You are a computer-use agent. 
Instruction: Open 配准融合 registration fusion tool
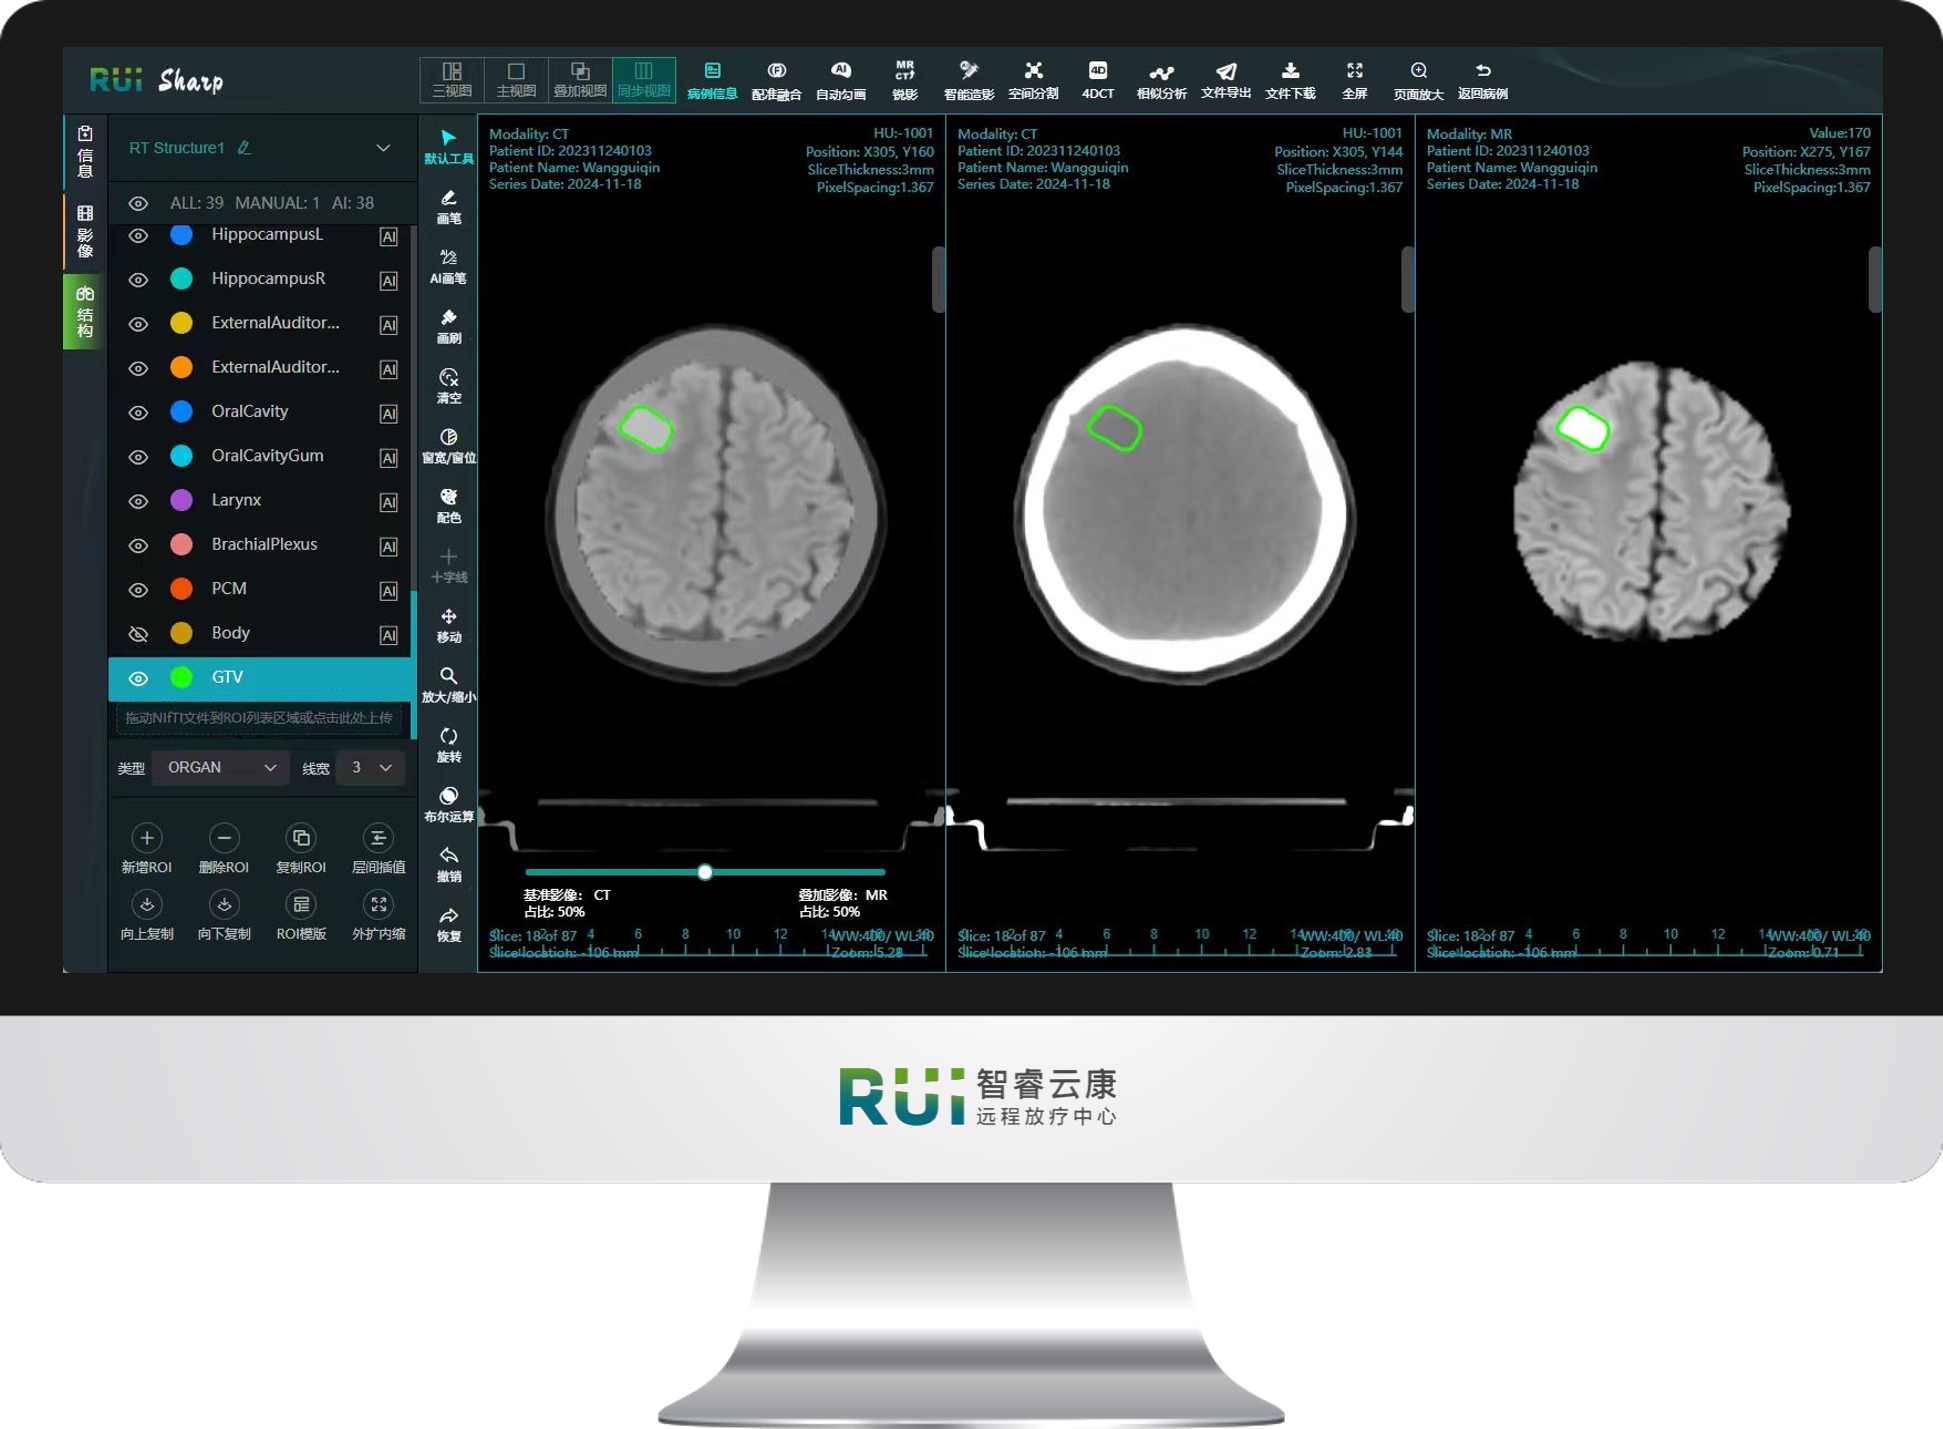[x=776, y=79]
